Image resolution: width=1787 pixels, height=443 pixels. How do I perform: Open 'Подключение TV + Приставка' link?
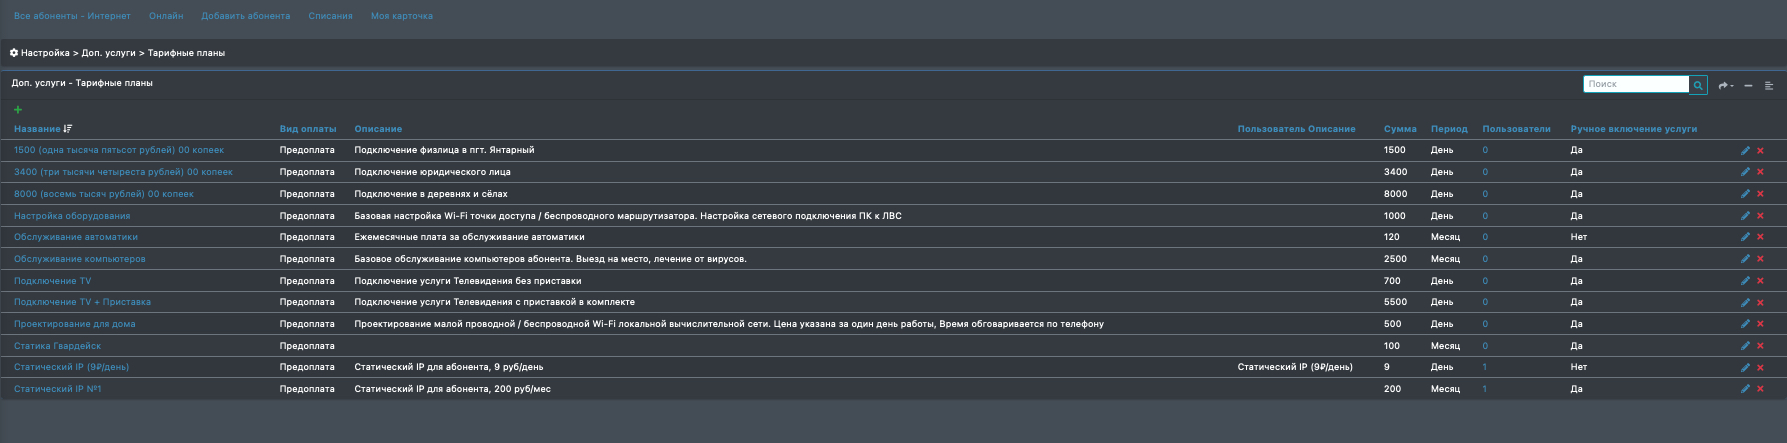(82, 302)
